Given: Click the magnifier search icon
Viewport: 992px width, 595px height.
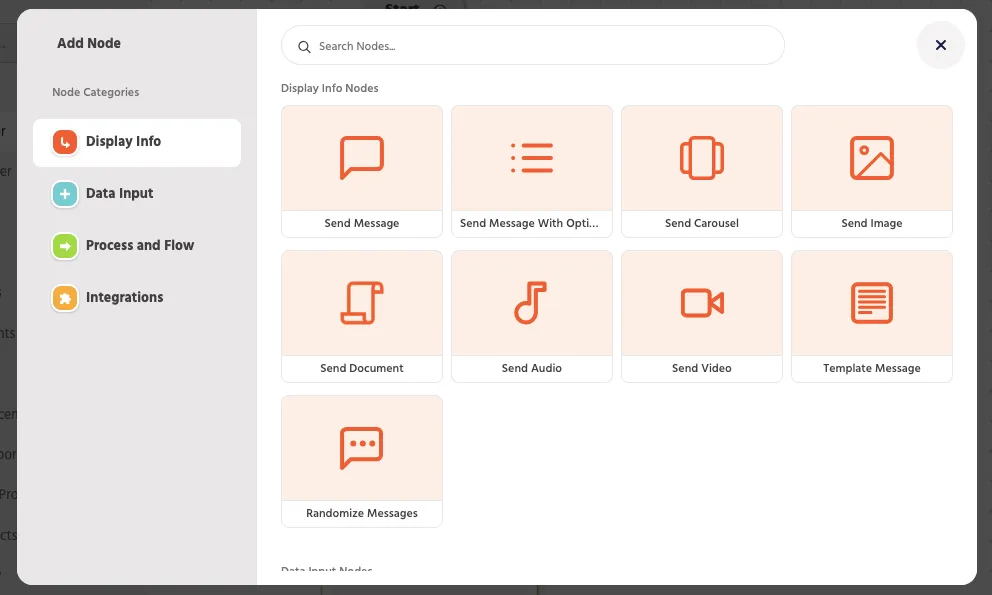Looking at the screenshot, I should pyautogui.click(x=304, y=47).
